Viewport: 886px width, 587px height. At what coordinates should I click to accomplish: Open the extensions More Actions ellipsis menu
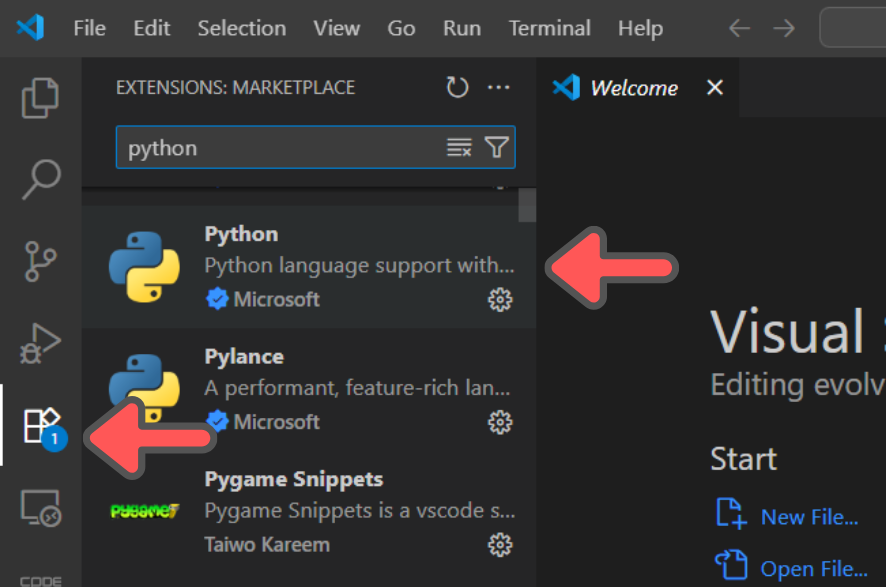click(498, 88)
